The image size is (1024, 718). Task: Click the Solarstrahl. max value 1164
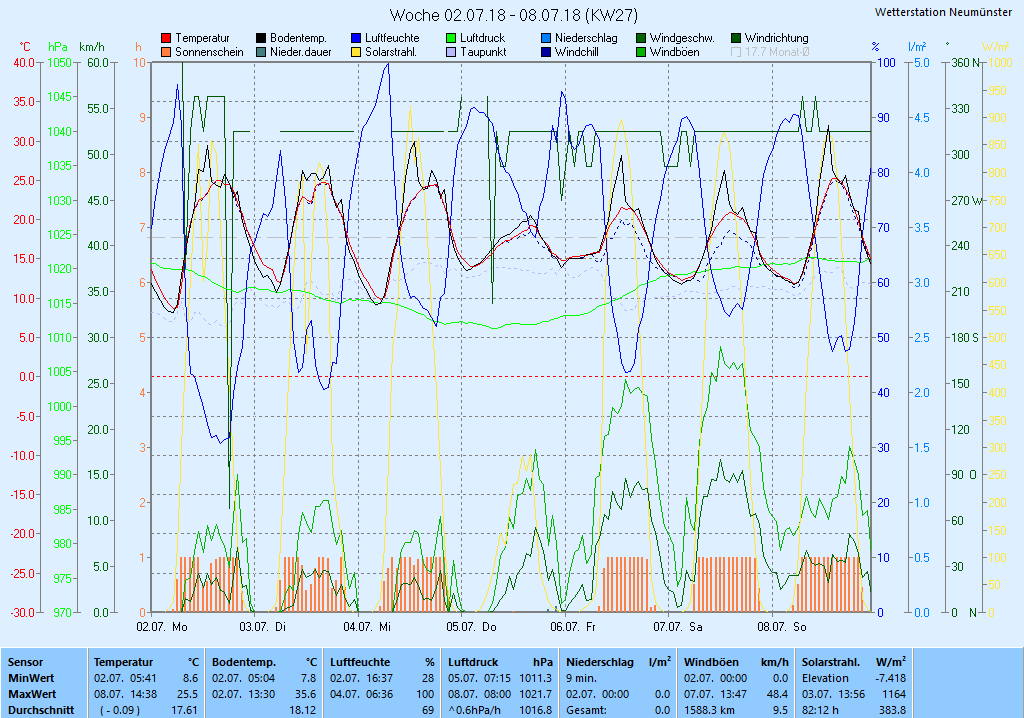tap(894, 694)
